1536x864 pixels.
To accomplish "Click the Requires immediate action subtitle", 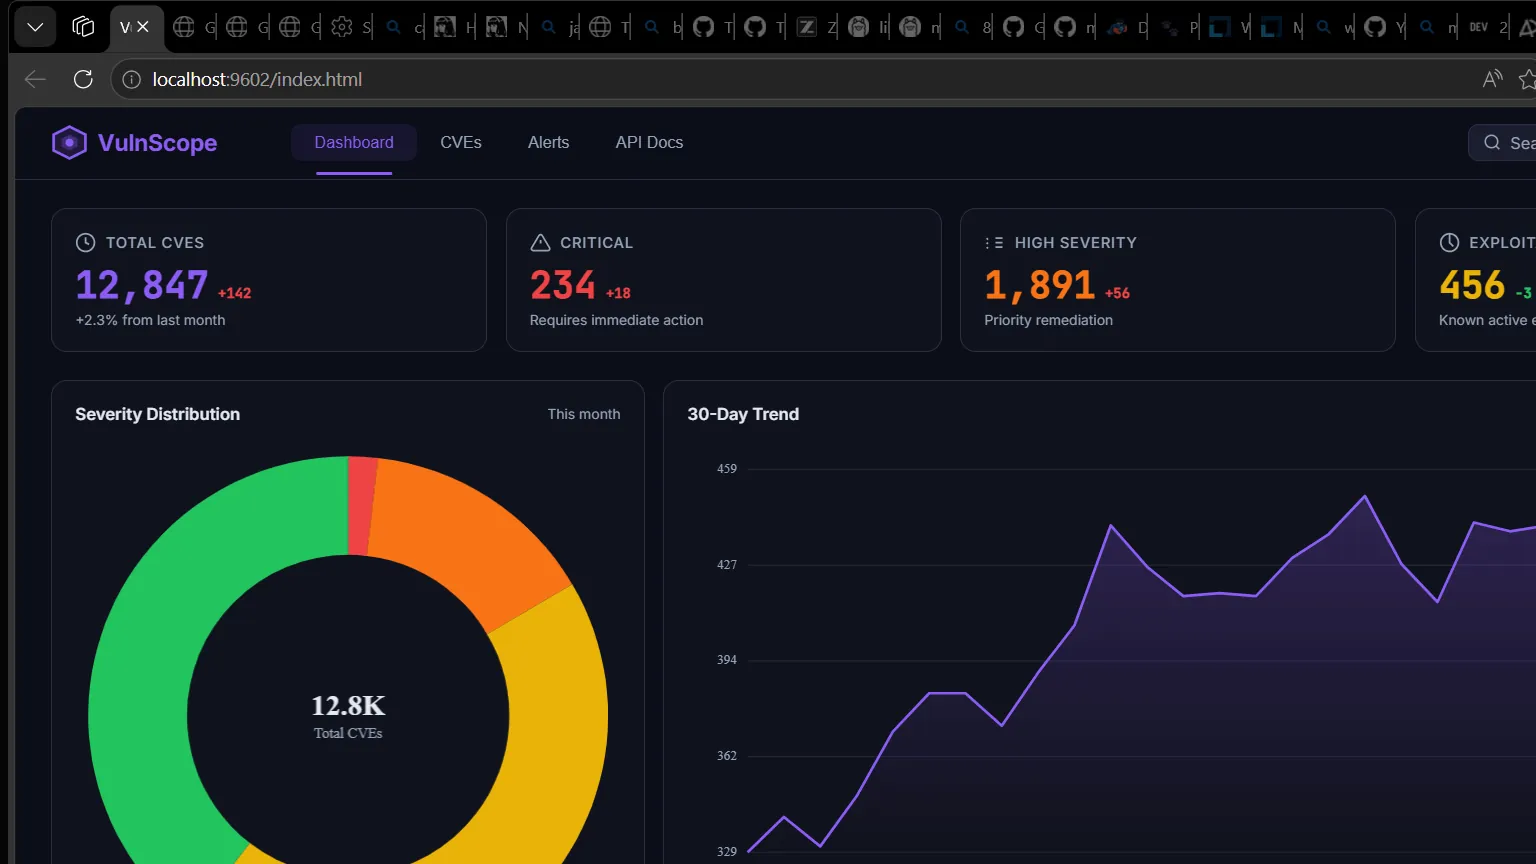I will click(616, 320).
